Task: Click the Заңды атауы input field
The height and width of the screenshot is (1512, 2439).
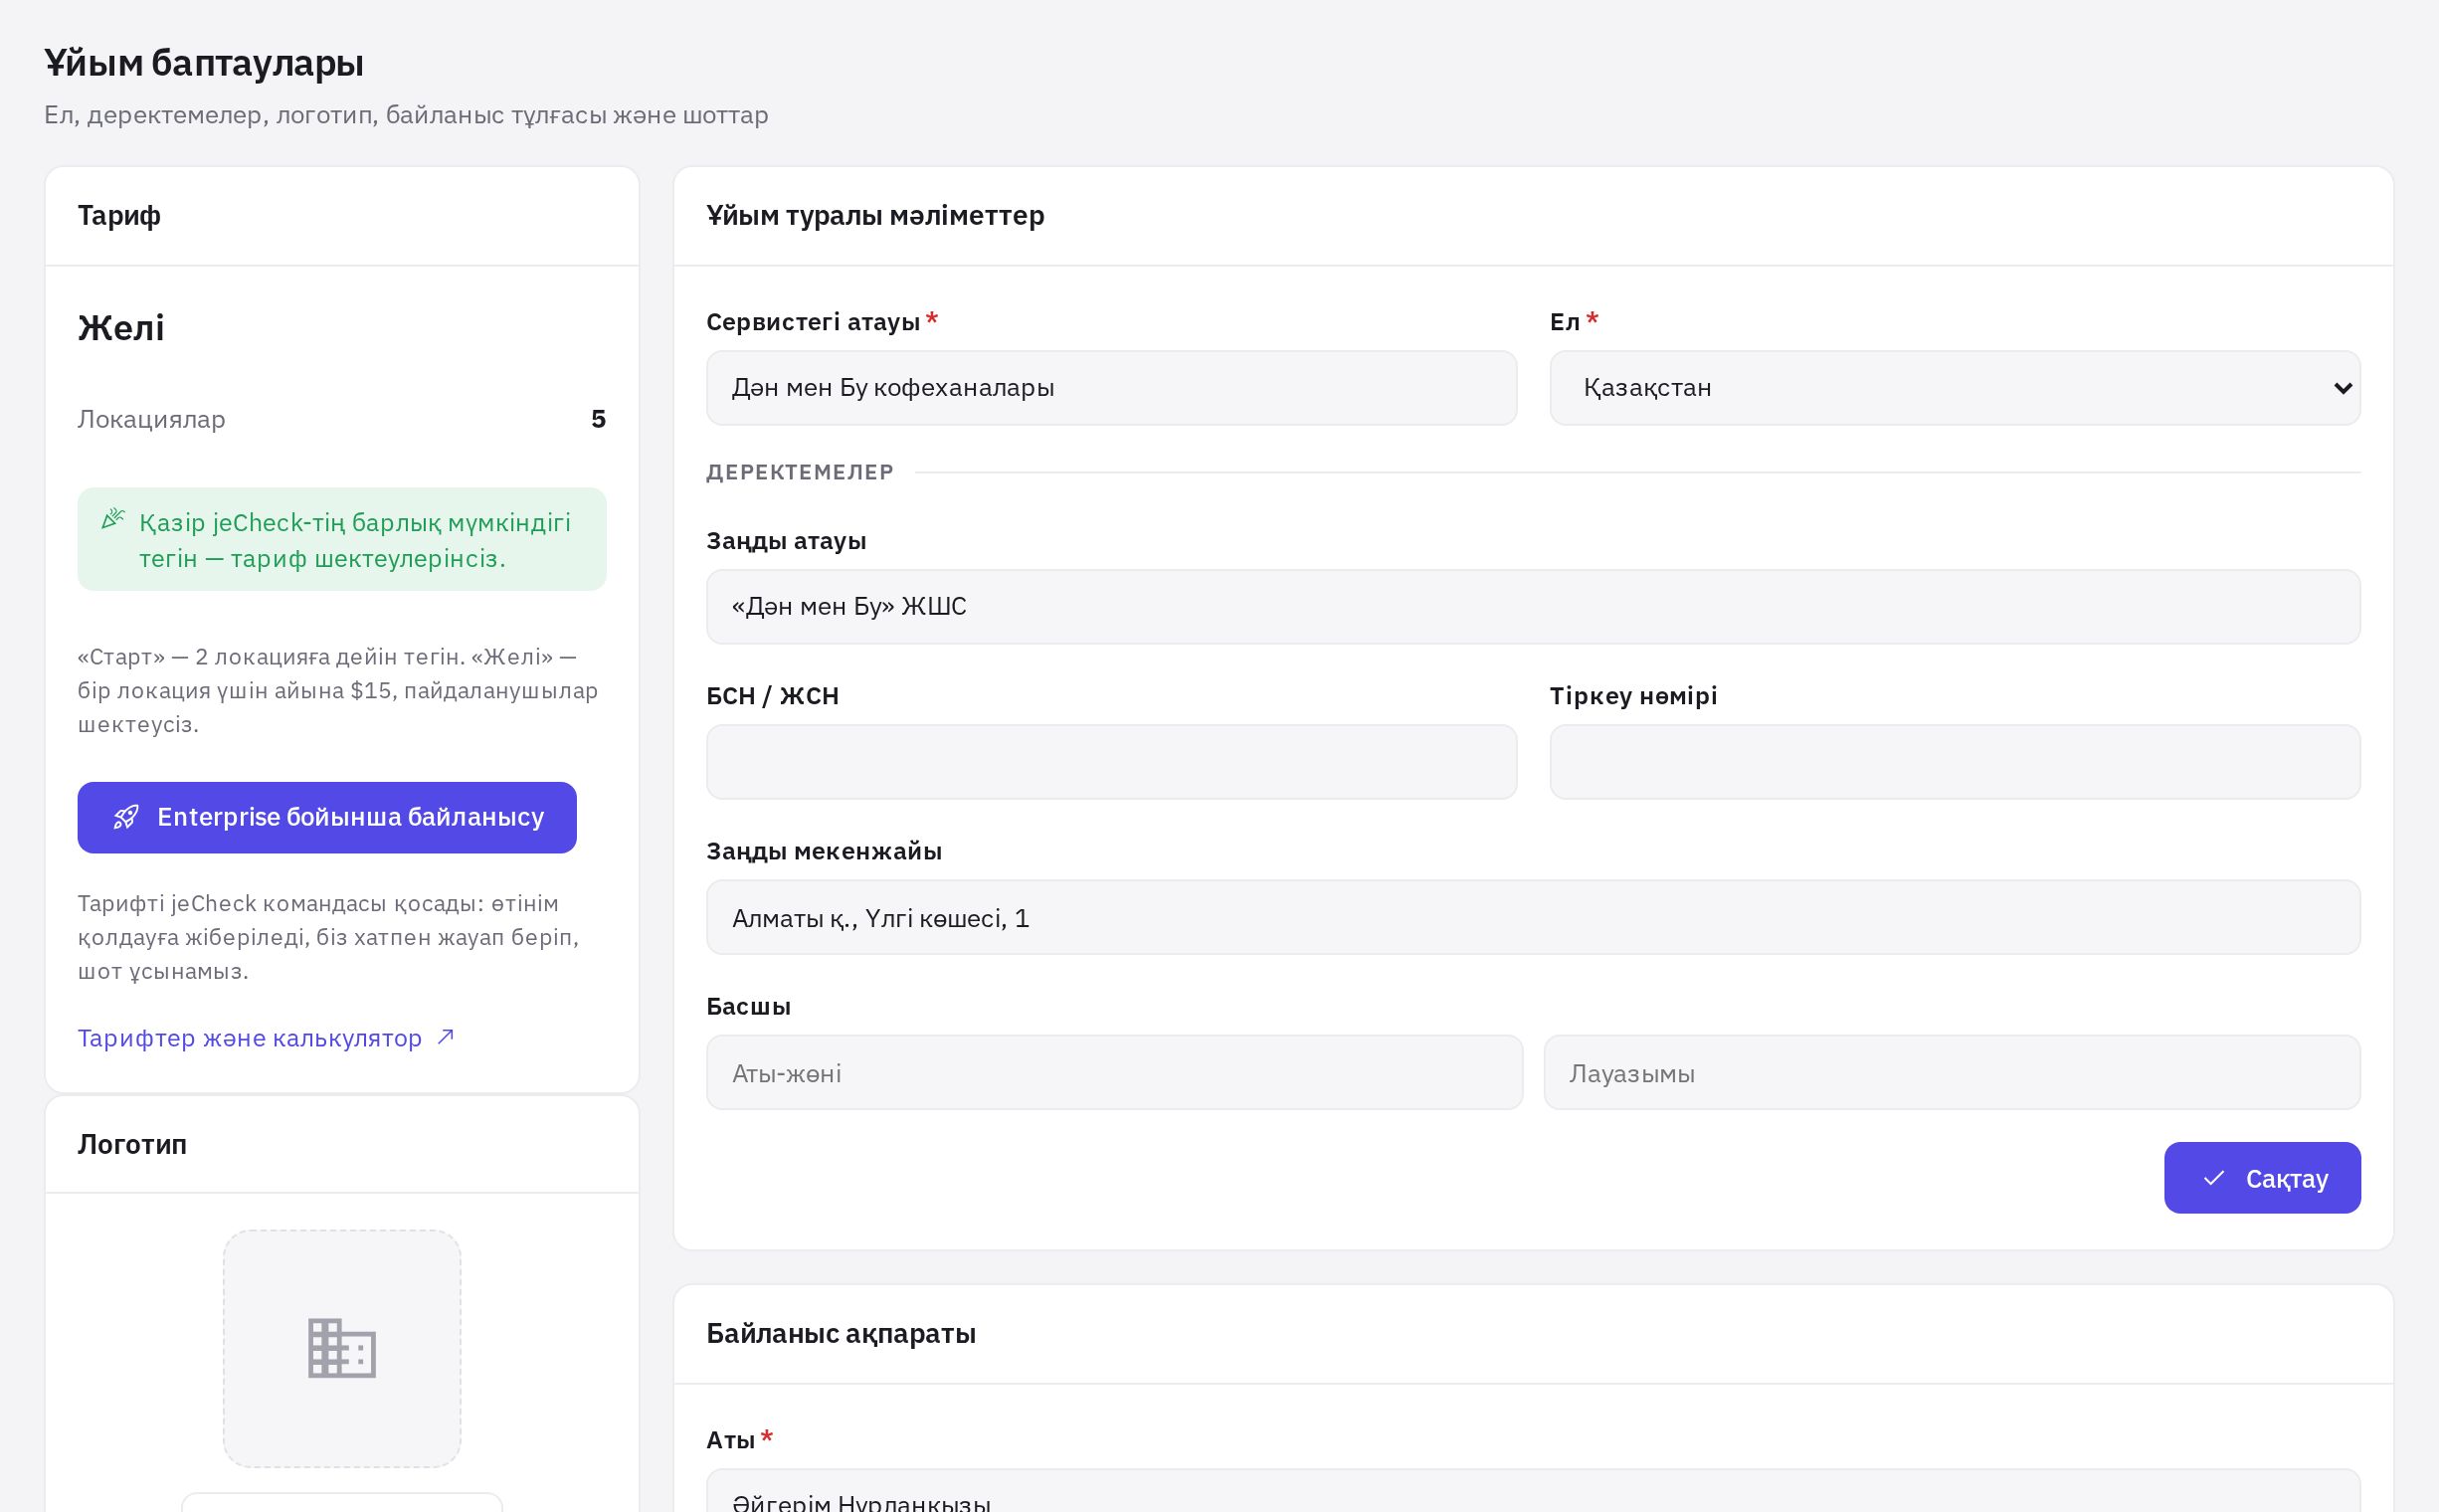Action: [1533, 607]
